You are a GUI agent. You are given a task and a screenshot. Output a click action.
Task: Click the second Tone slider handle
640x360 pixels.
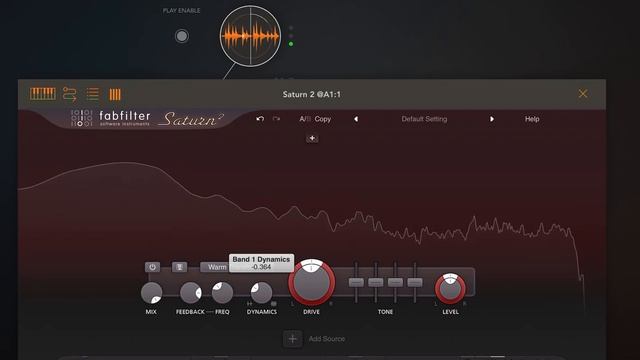pos(376,282)
